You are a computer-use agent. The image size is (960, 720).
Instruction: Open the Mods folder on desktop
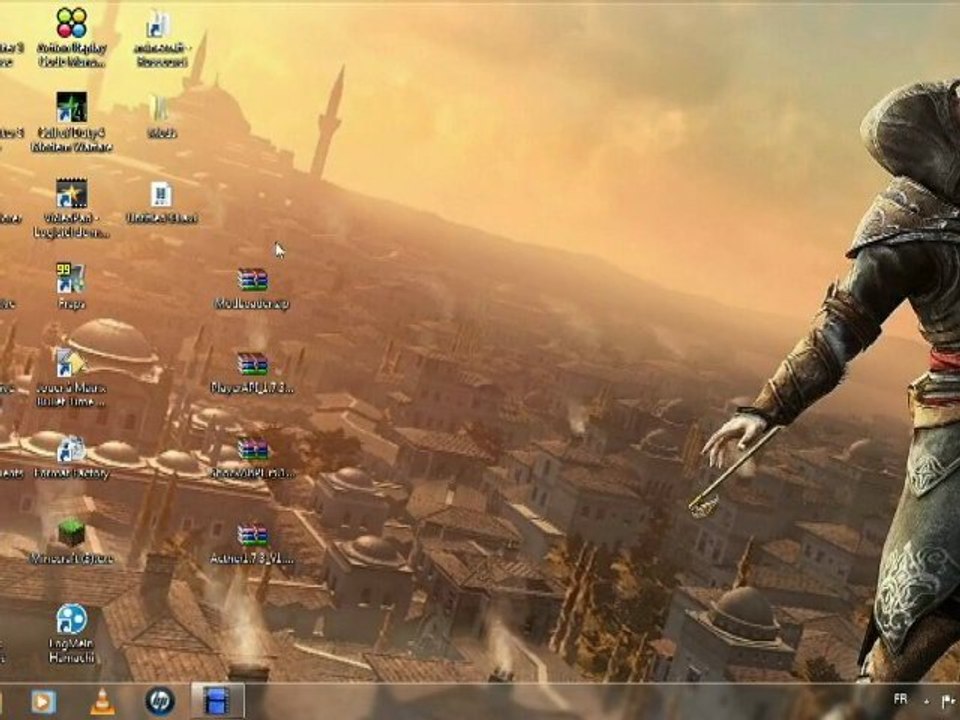(x=161, y=108)
